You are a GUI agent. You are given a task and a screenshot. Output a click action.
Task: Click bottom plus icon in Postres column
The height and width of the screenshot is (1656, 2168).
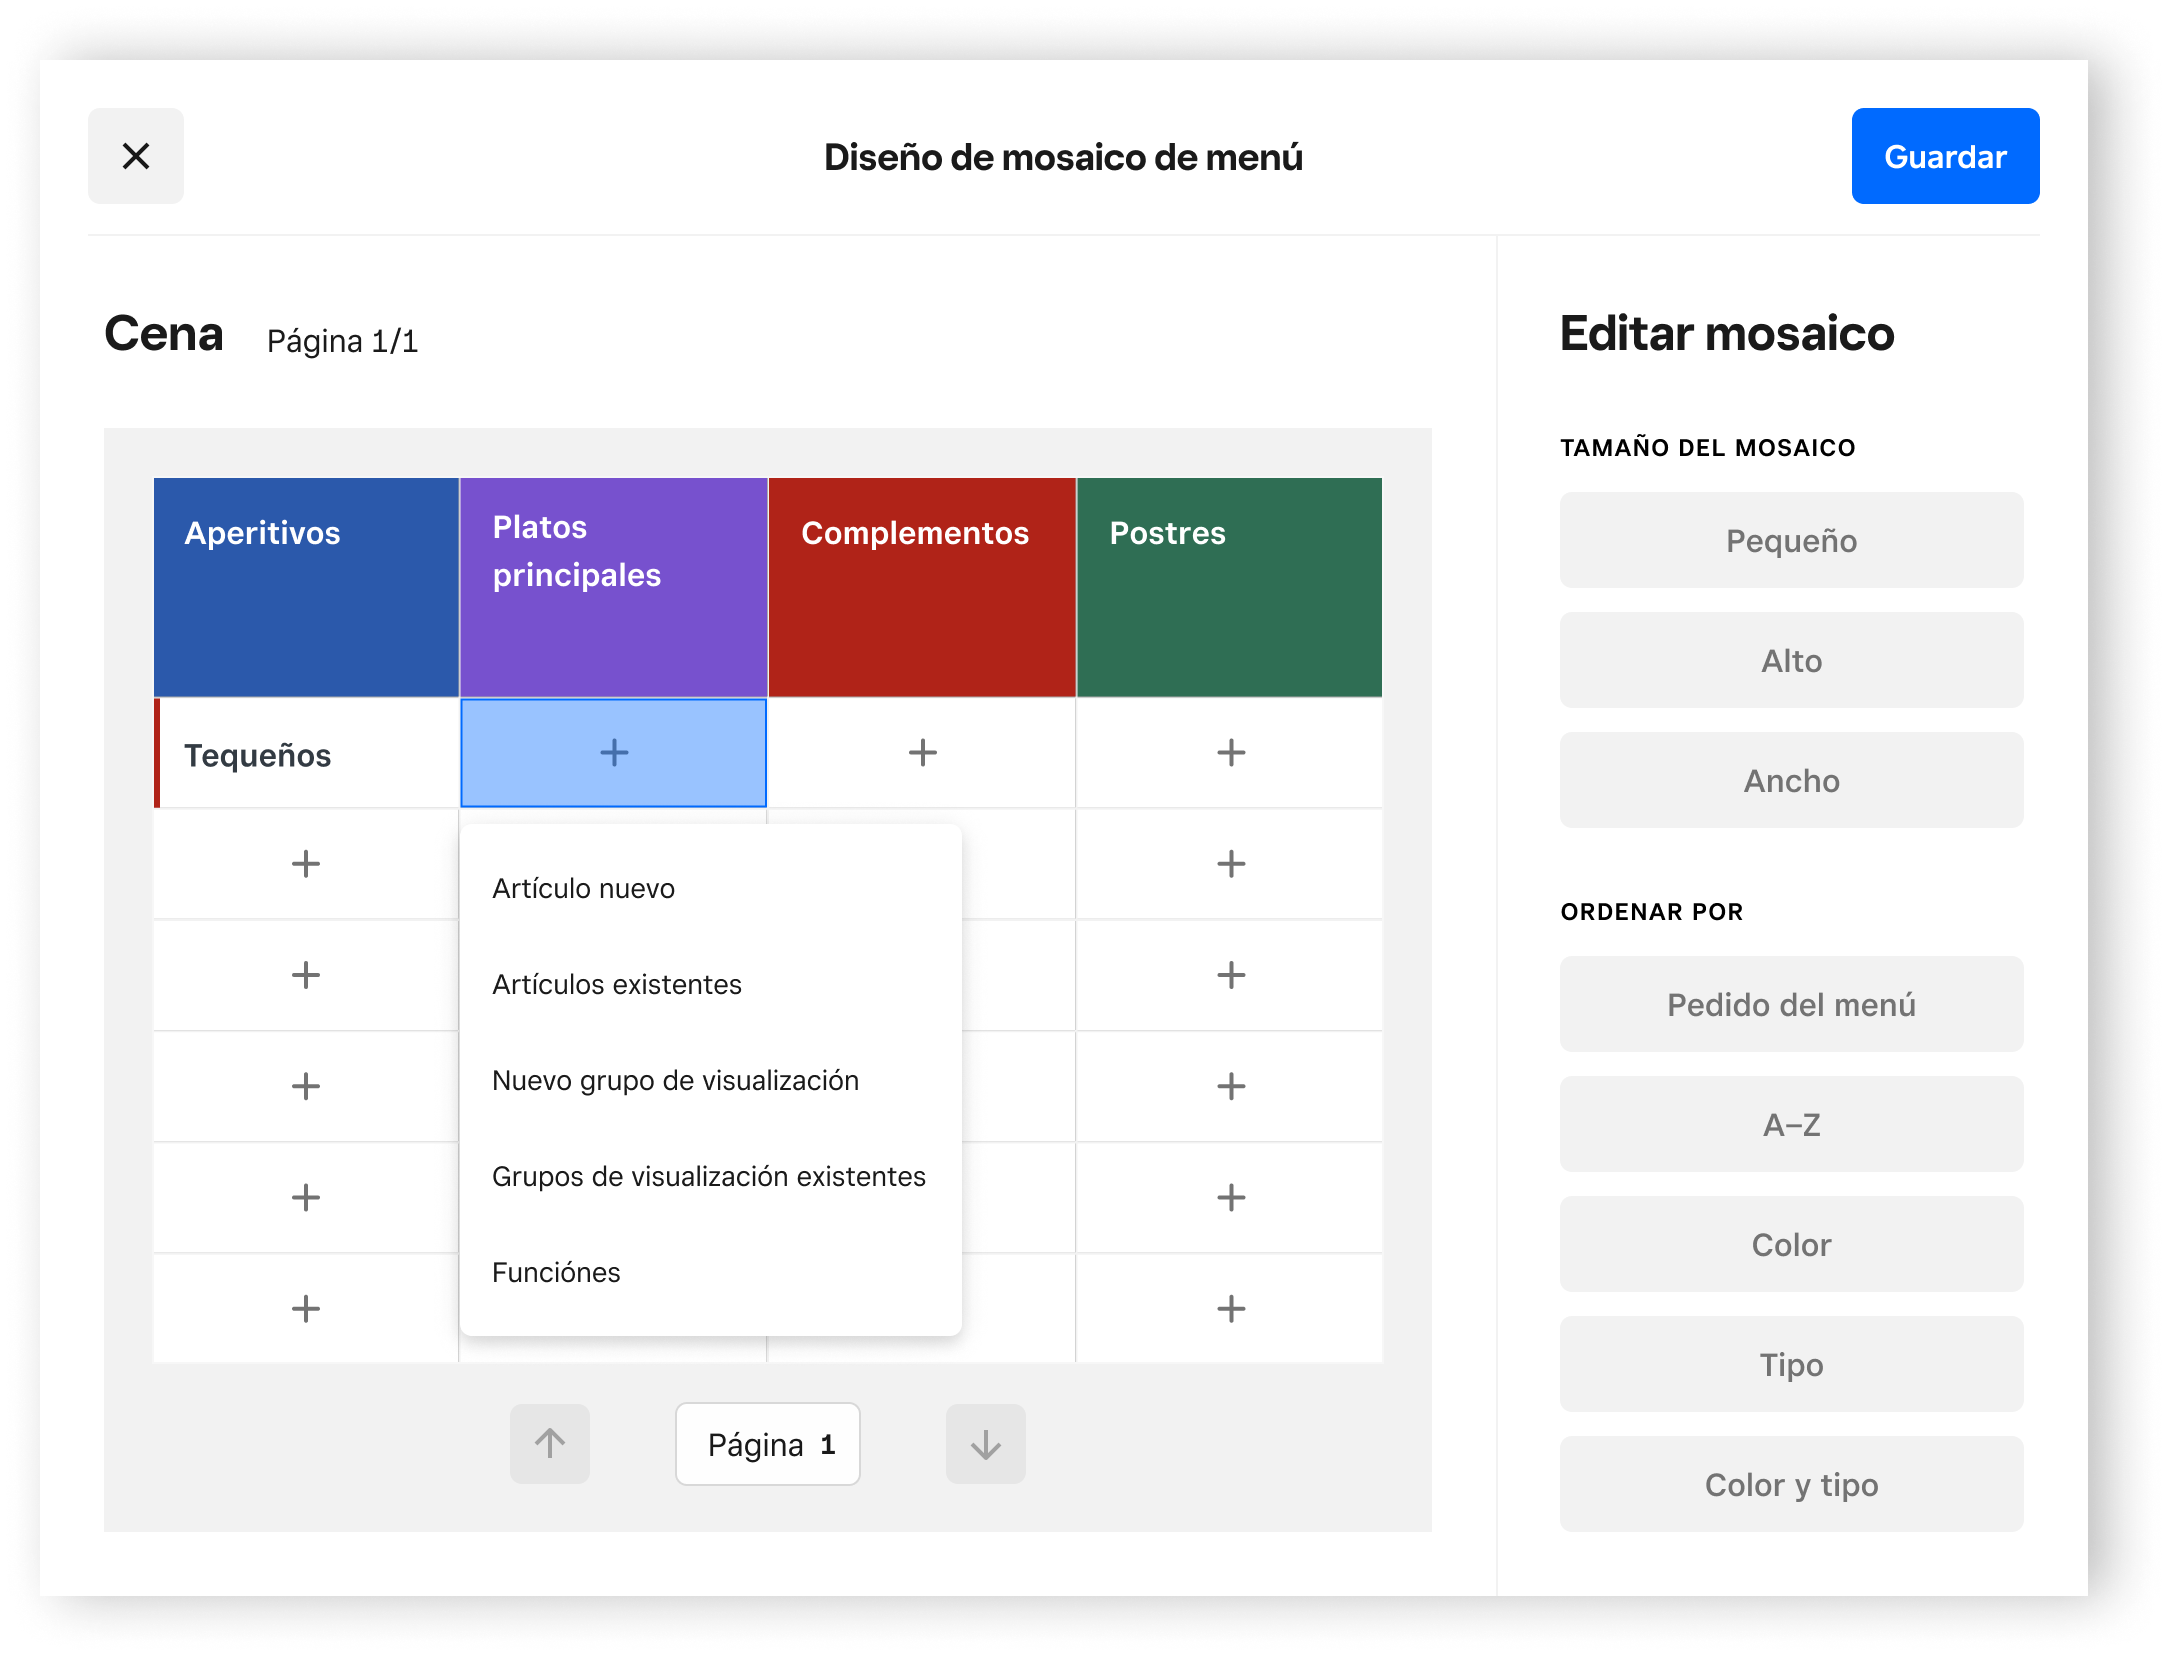[1230, 1308]
